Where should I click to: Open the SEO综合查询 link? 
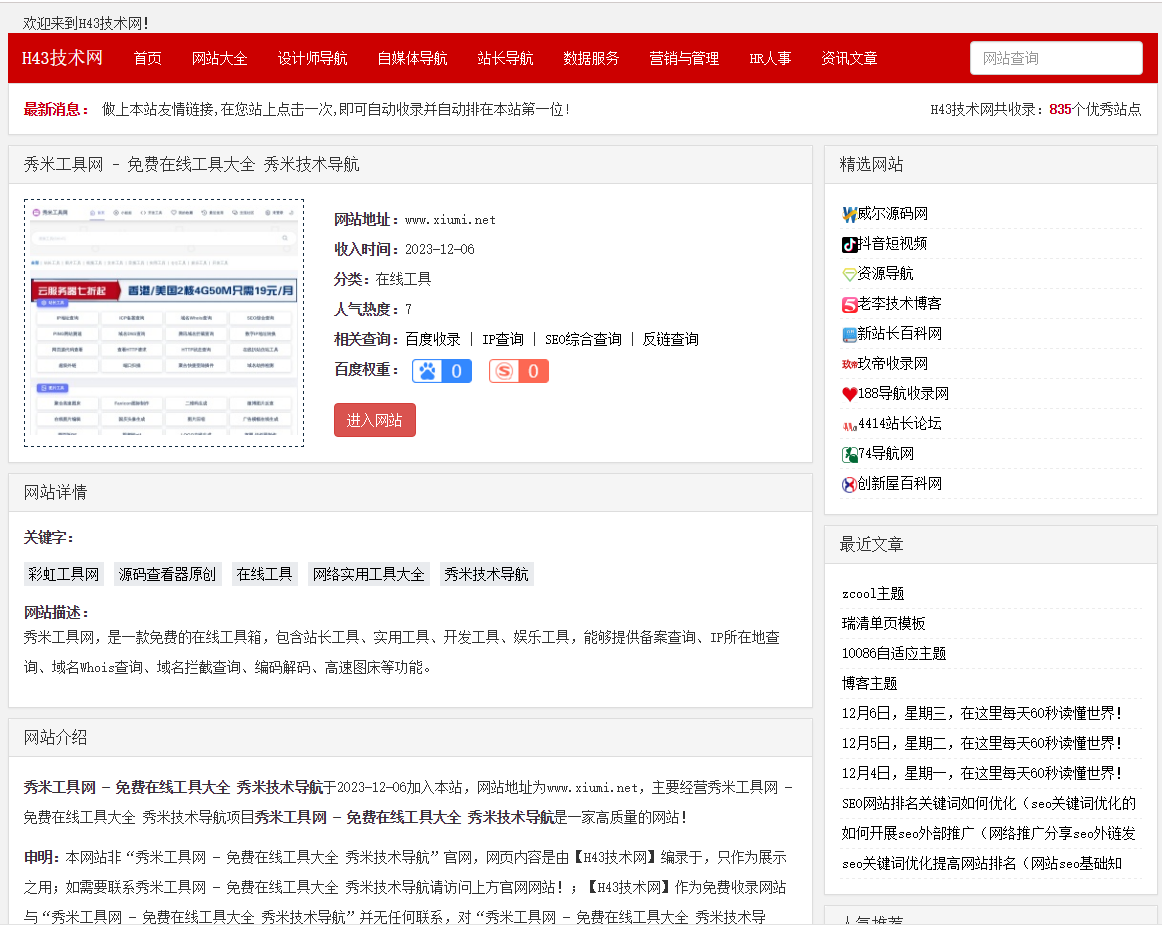(582, 339)
